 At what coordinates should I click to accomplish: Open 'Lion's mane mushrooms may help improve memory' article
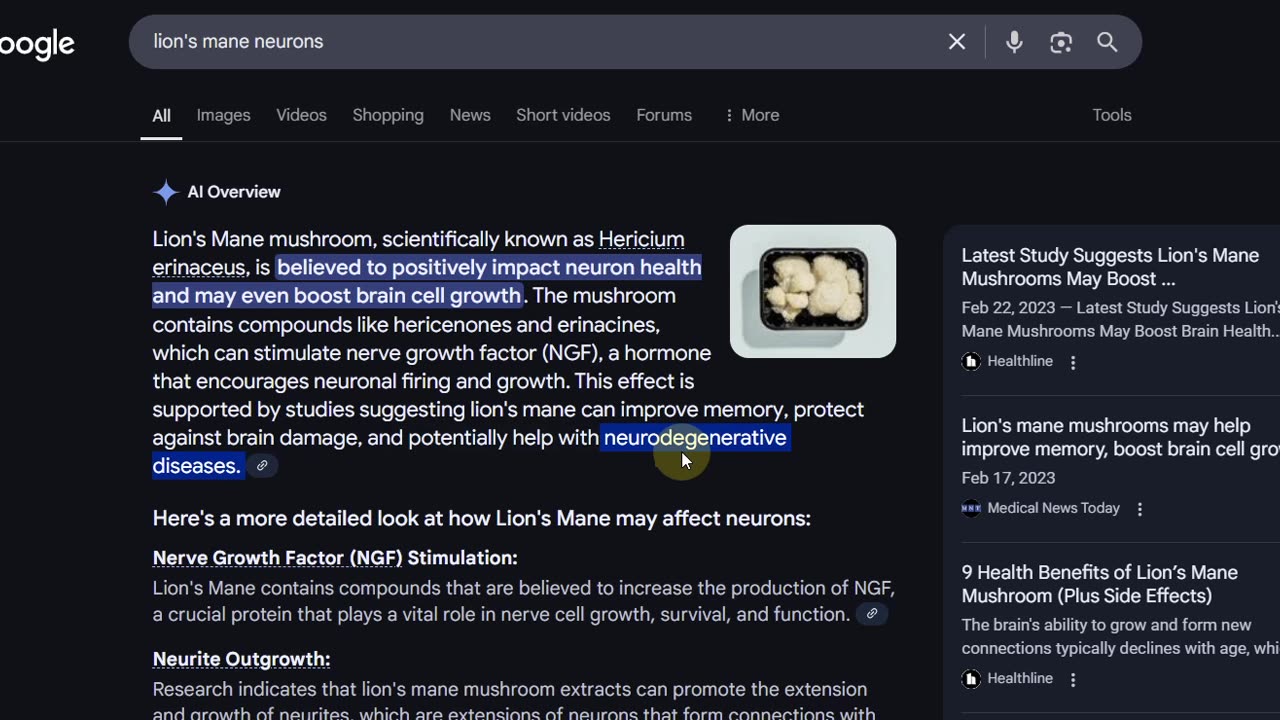[1120, 437]
